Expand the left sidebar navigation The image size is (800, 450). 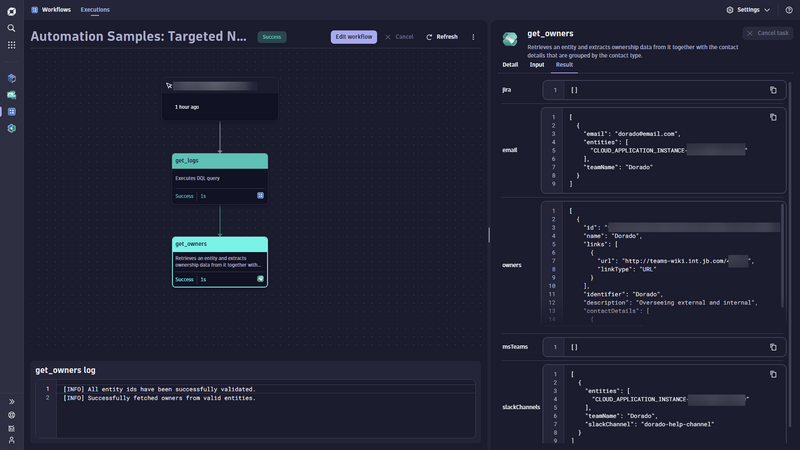coord(11,402)
